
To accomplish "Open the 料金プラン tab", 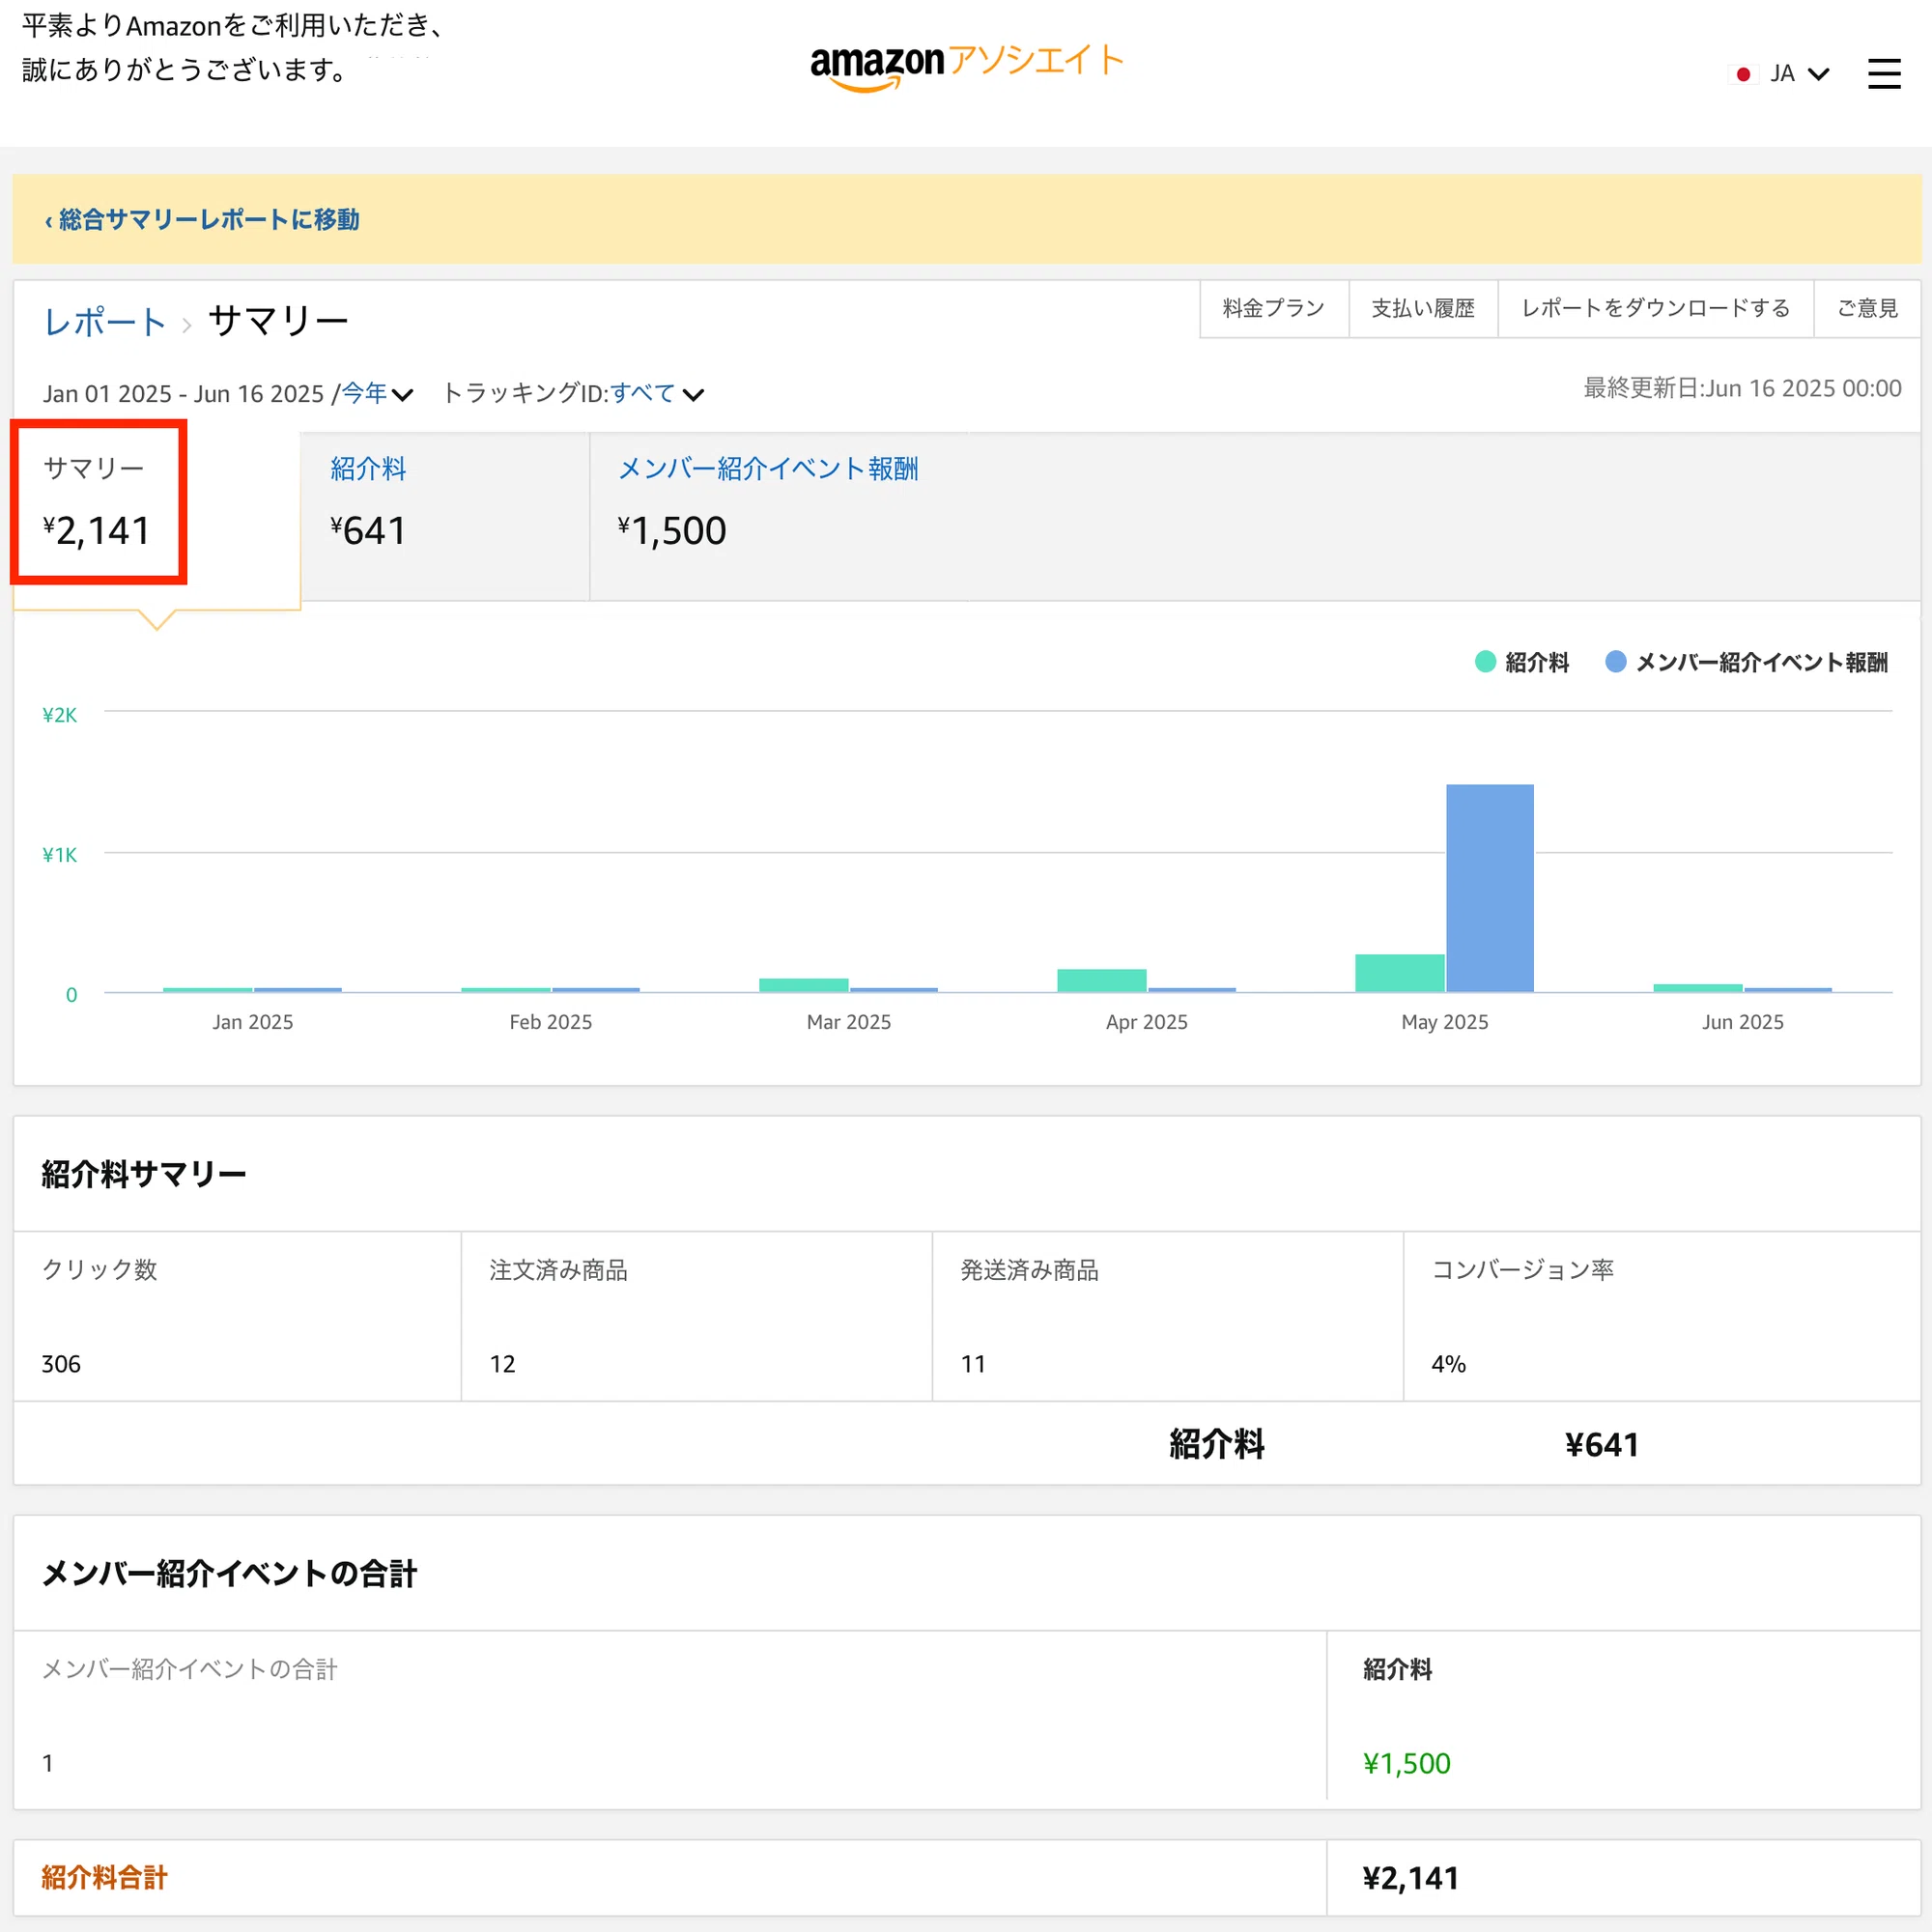I will [1273, 308].
